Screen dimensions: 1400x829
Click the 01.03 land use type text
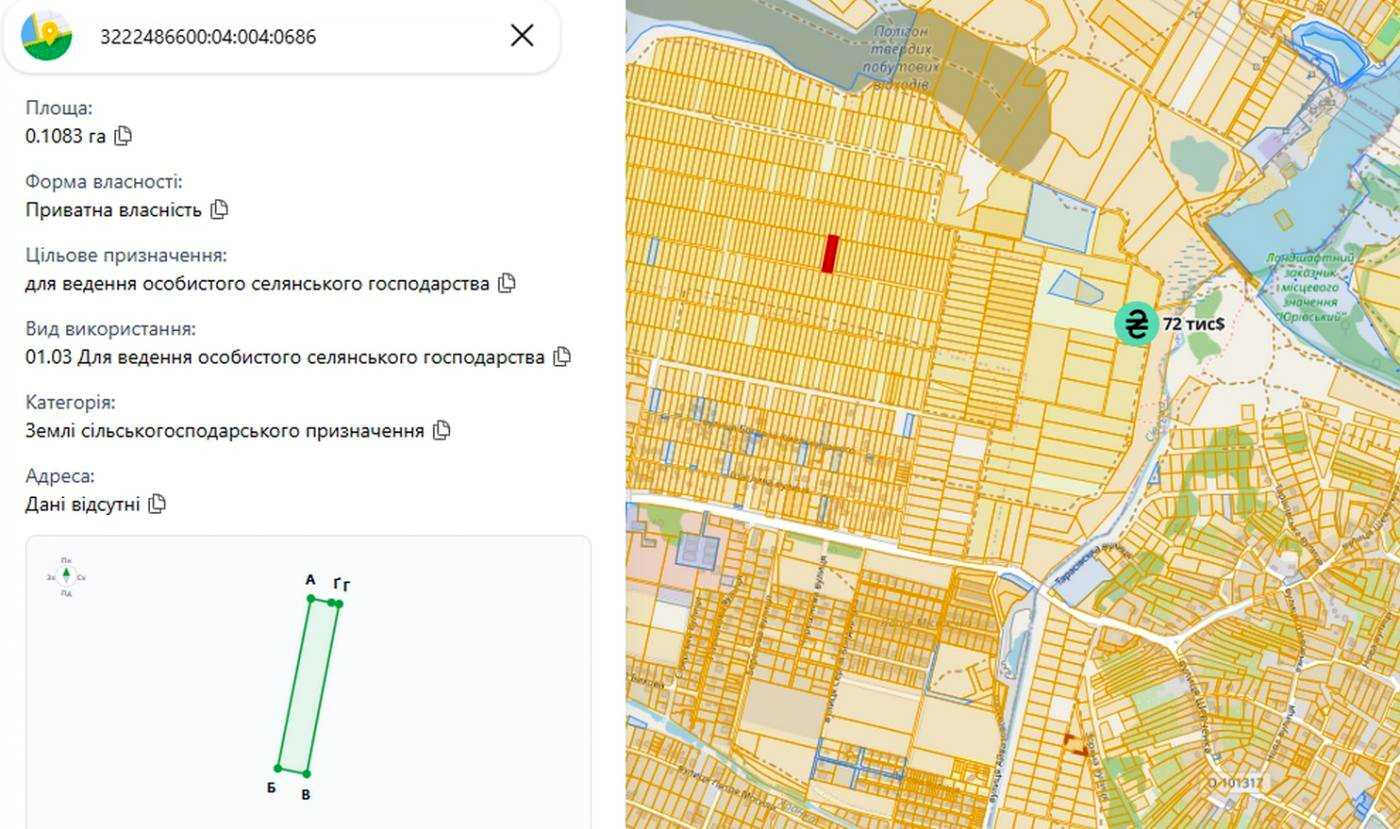[x=285, y=357]
